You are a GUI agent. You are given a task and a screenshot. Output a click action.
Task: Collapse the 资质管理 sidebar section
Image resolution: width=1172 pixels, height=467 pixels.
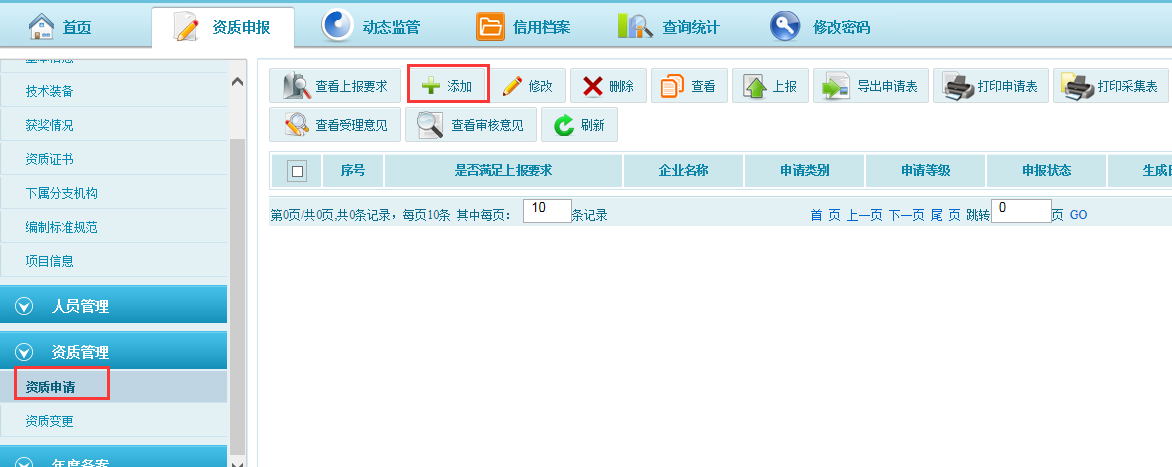point(24,352)
